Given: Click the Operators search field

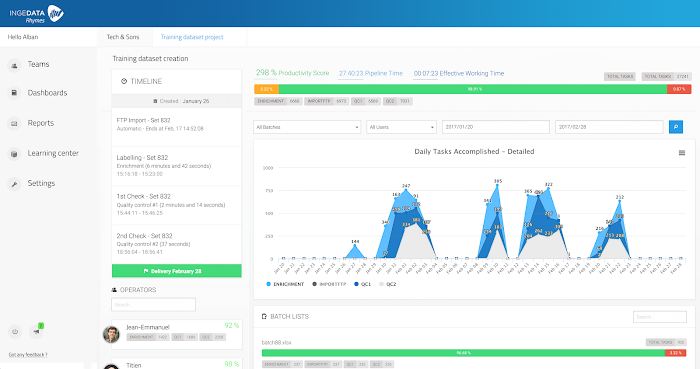Looking at the screenshot, I should tap(153, 305).
